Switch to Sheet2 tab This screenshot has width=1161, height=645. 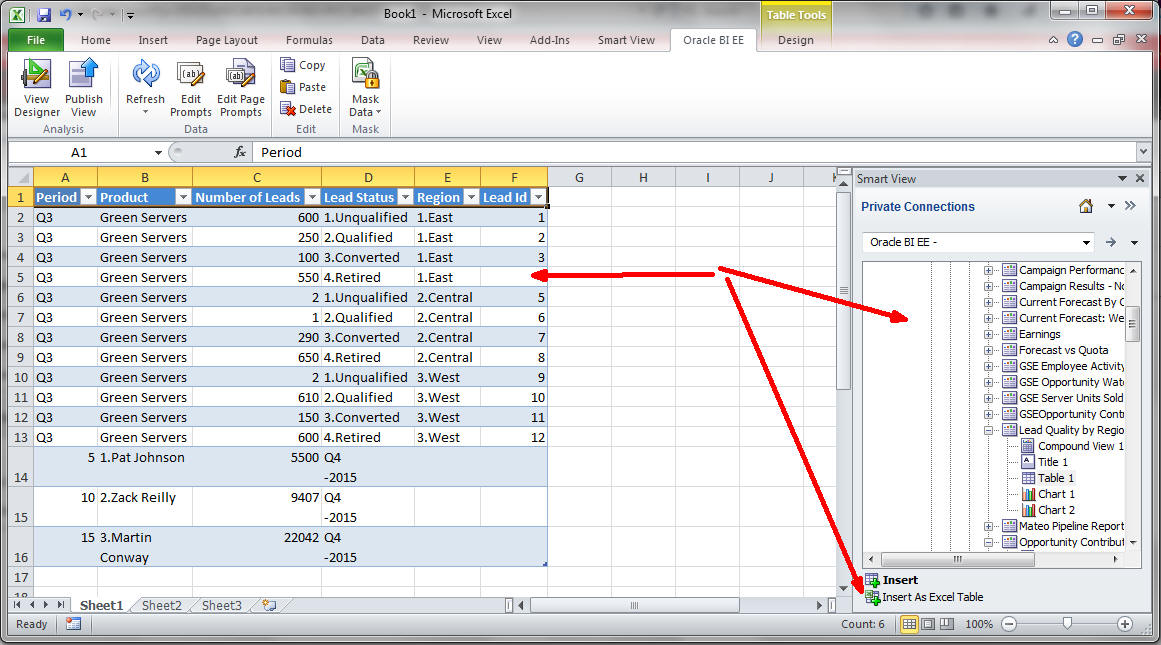[161, 605]
